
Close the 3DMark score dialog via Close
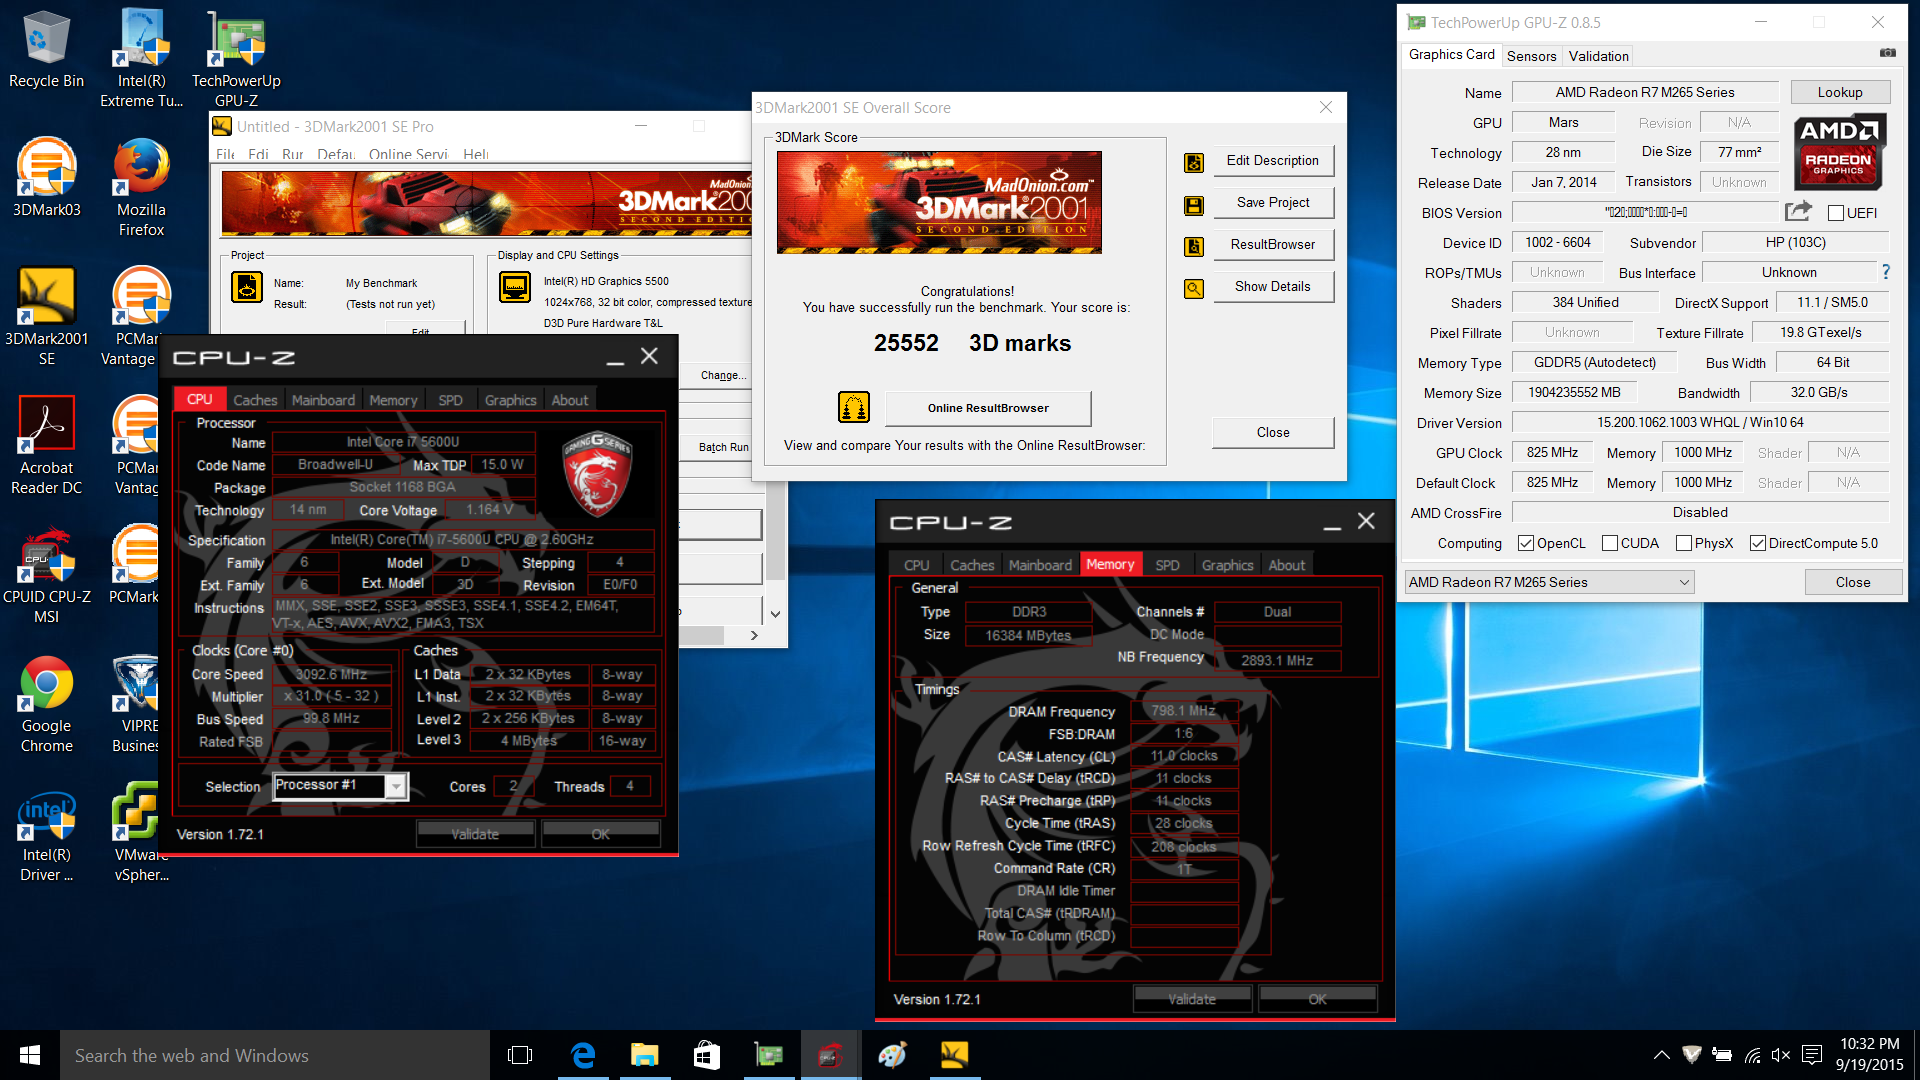[1273, 432]
